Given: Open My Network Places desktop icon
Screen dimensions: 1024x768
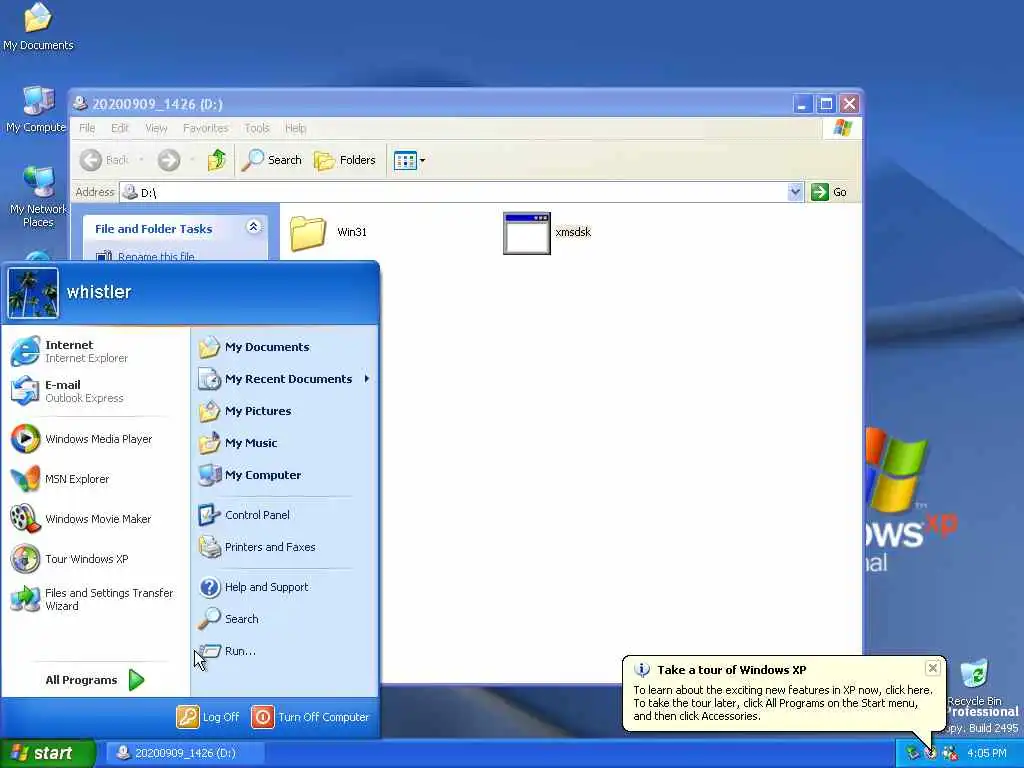Looking at the screenshot, I should [x=38, y=197].
